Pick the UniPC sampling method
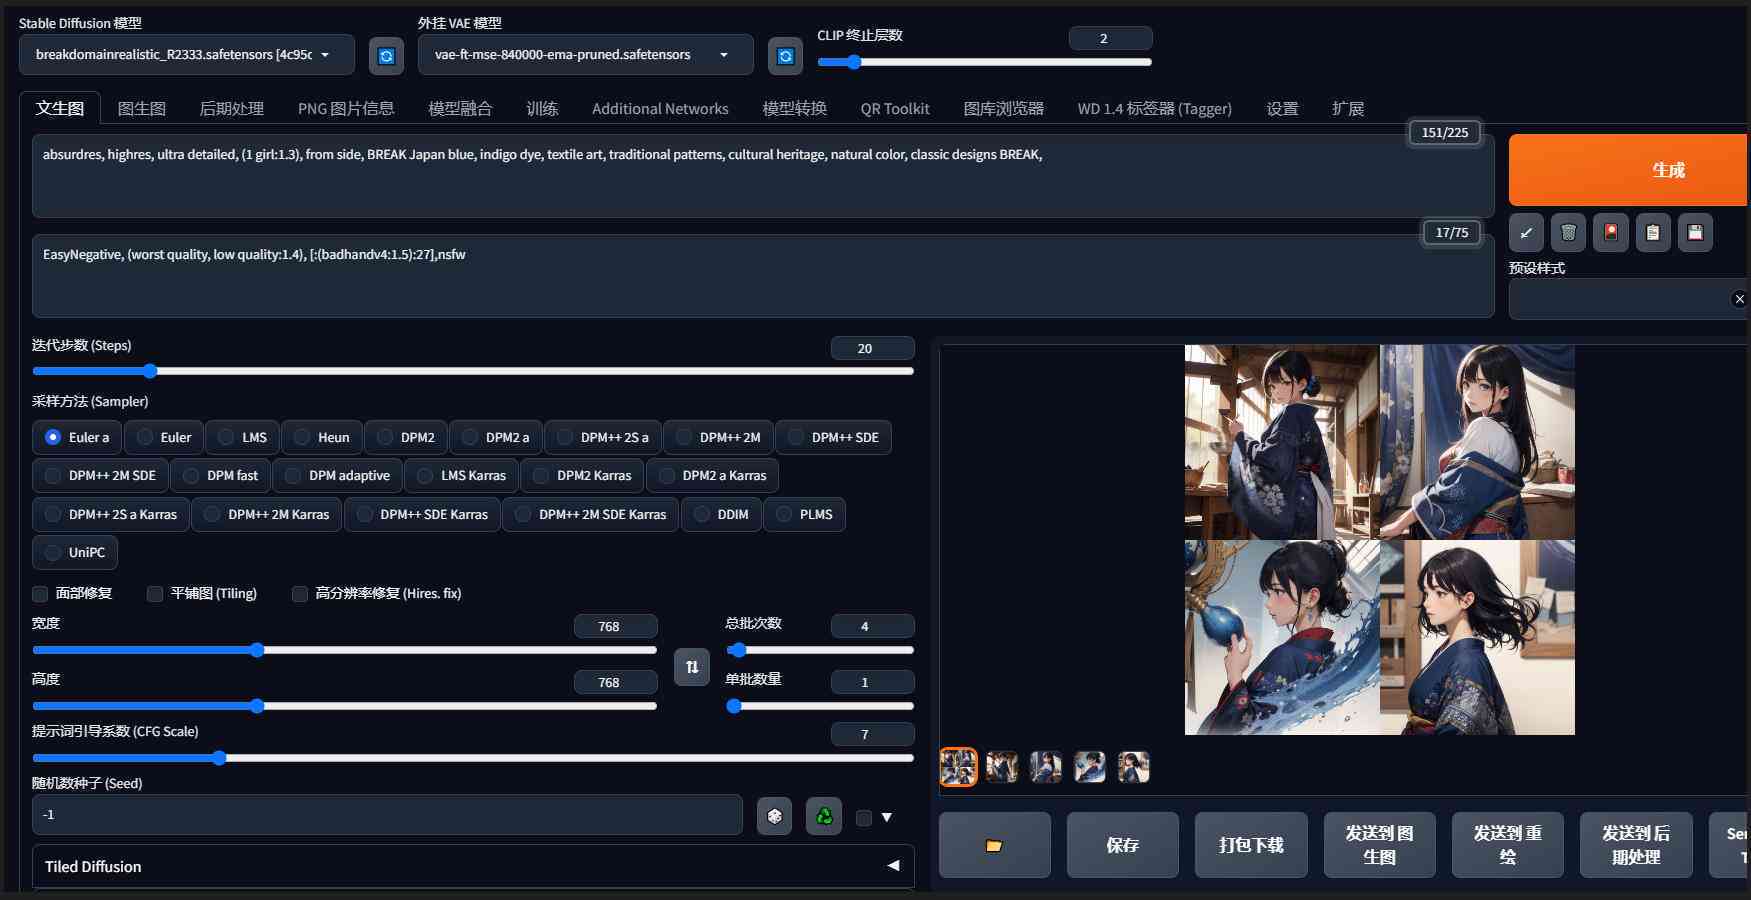 75,552
